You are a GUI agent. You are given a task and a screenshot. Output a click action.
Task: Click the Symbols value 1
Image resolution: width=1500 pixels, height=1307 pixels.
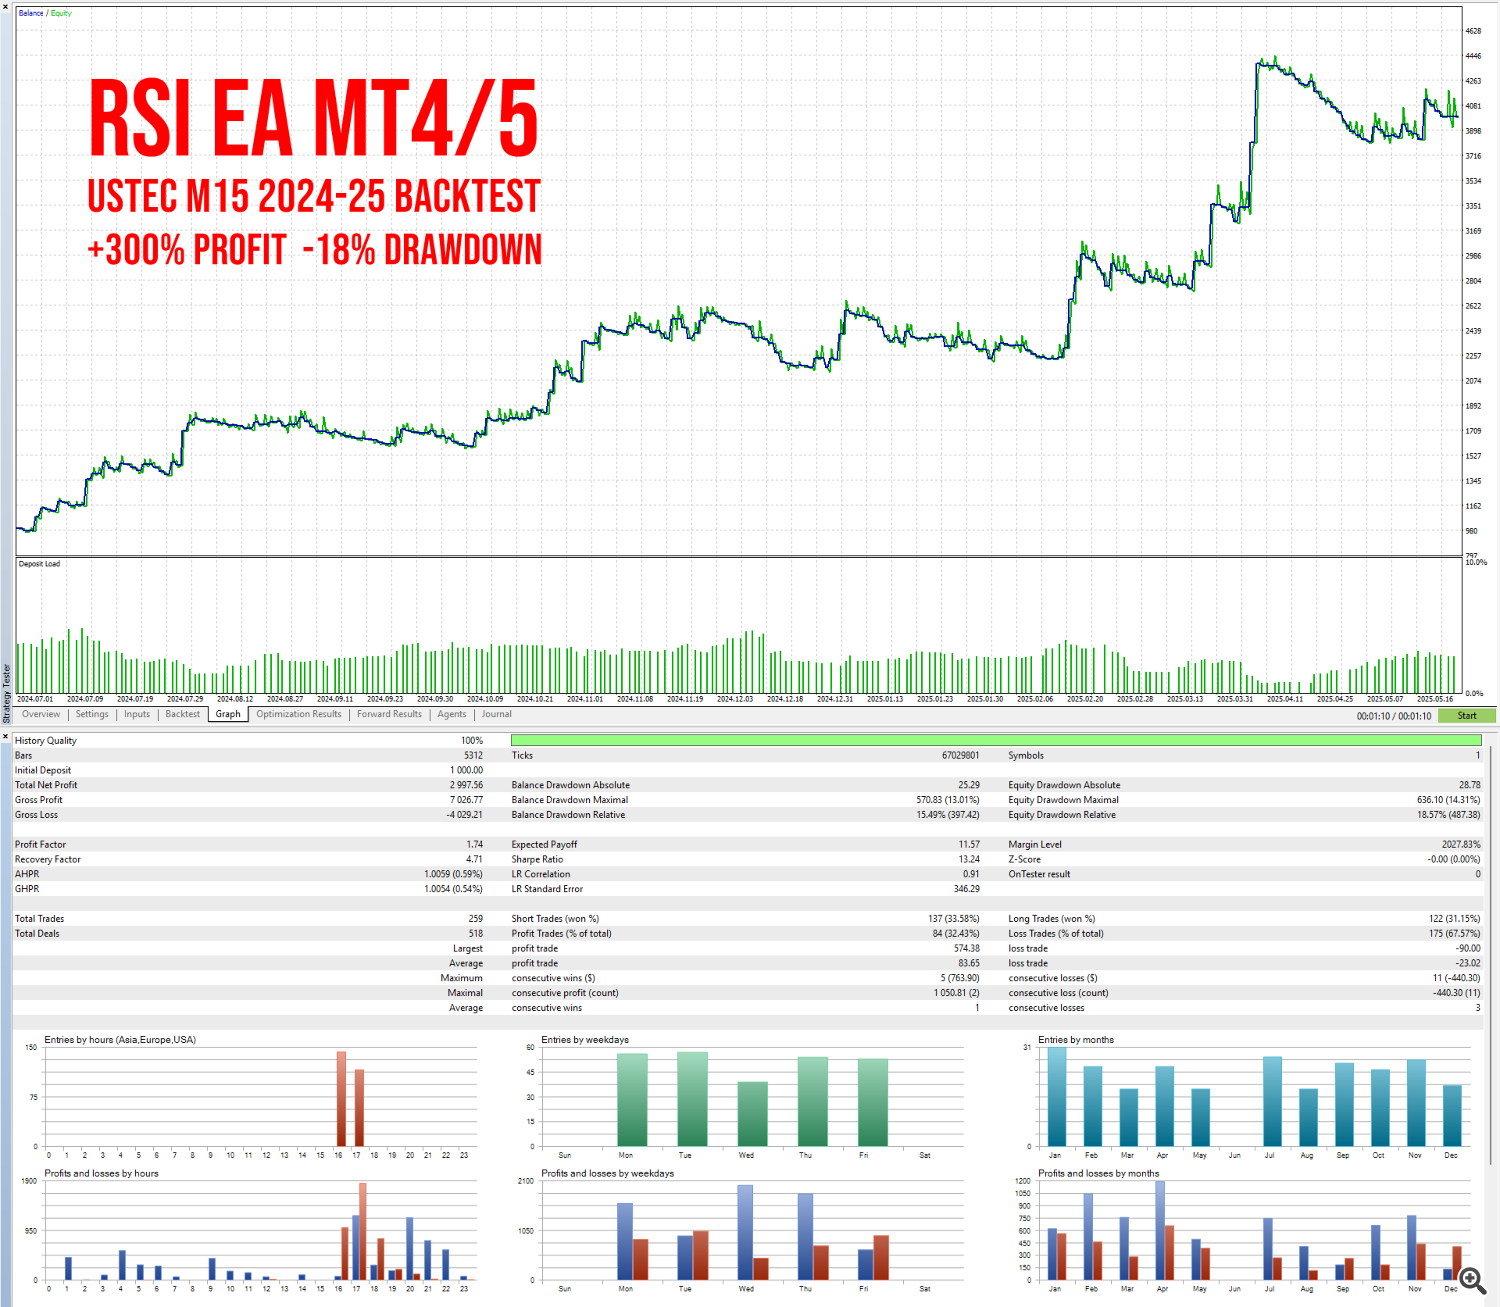[x=1478, y=756]
